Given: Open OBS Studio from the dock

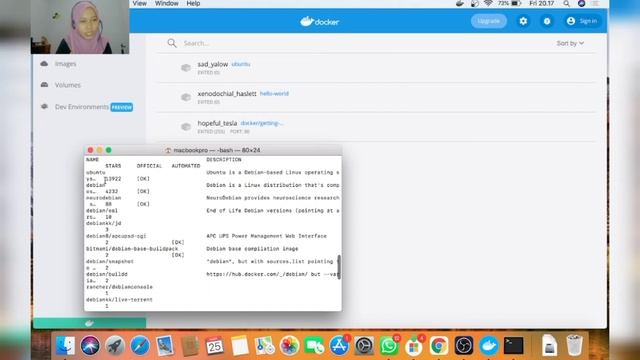Looking at the screenshot, I should (x=464, y=346).
